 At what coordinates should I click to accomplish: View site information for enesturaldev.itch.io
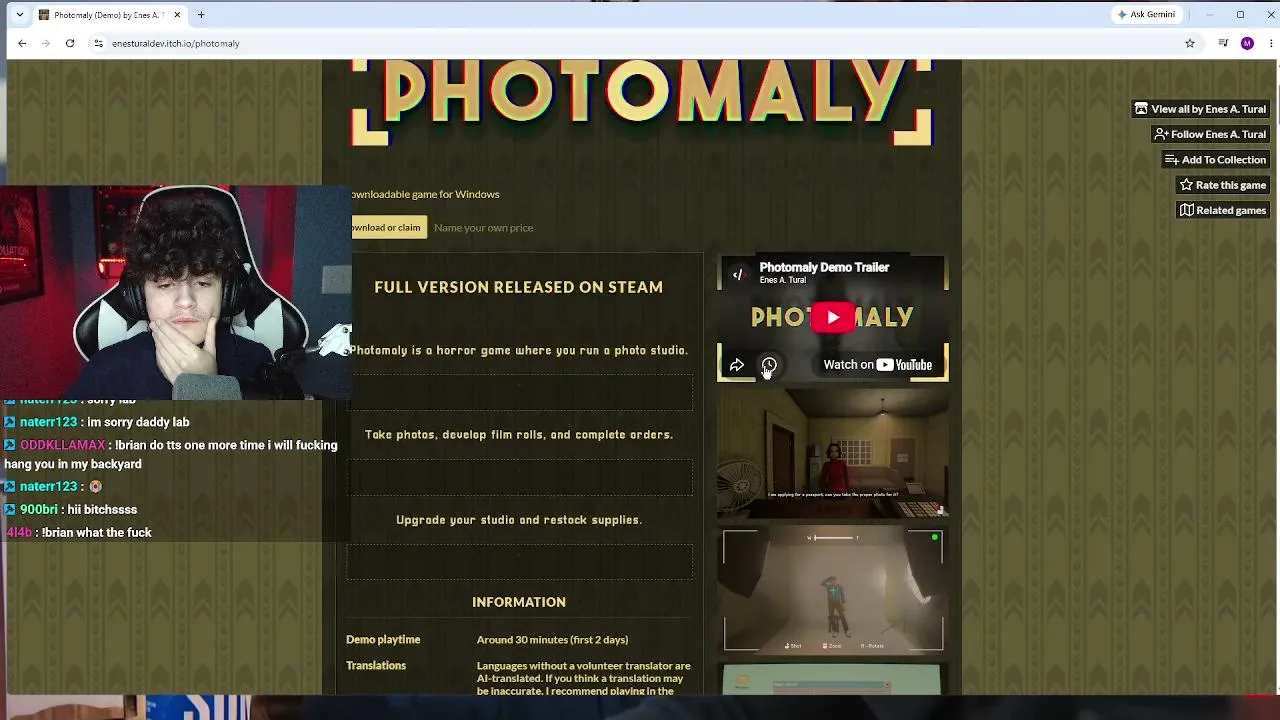point(98,43)
